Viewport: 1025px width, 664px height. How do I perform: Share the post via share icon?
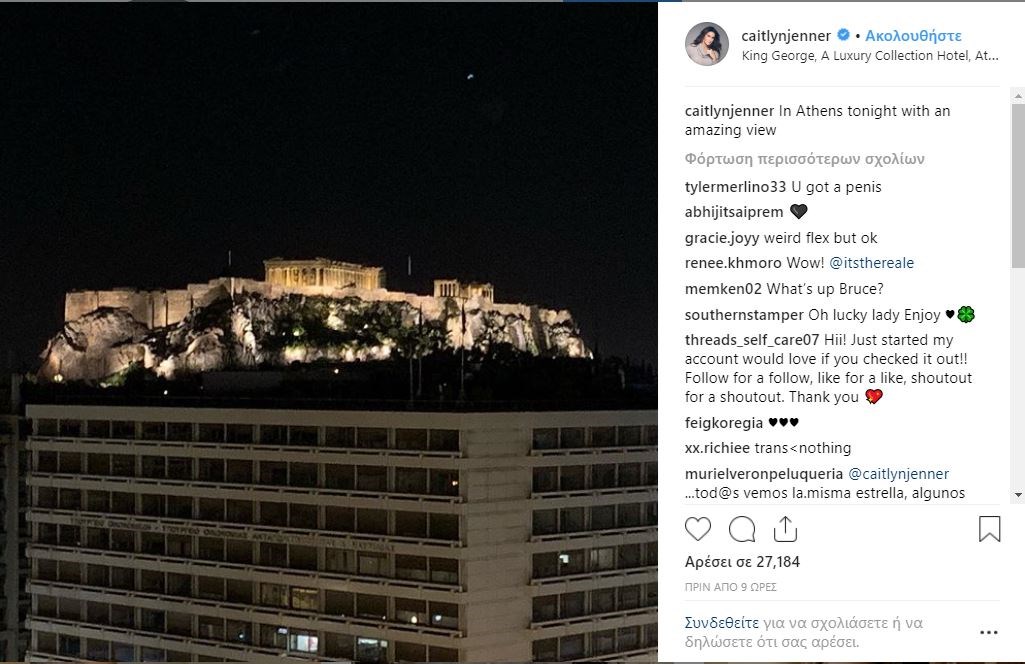tap(785, 529)
